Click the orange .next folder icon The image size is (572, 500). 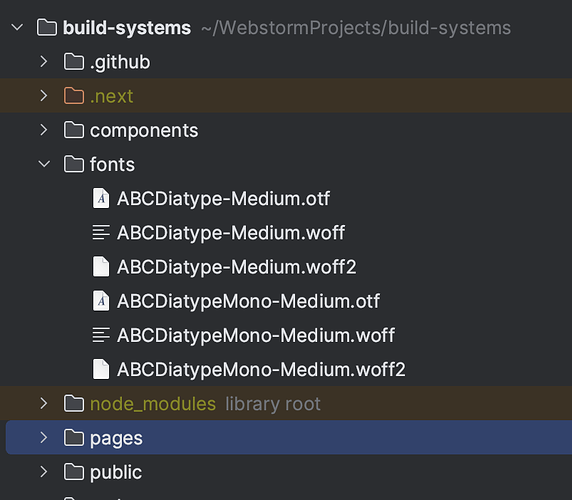74,96
